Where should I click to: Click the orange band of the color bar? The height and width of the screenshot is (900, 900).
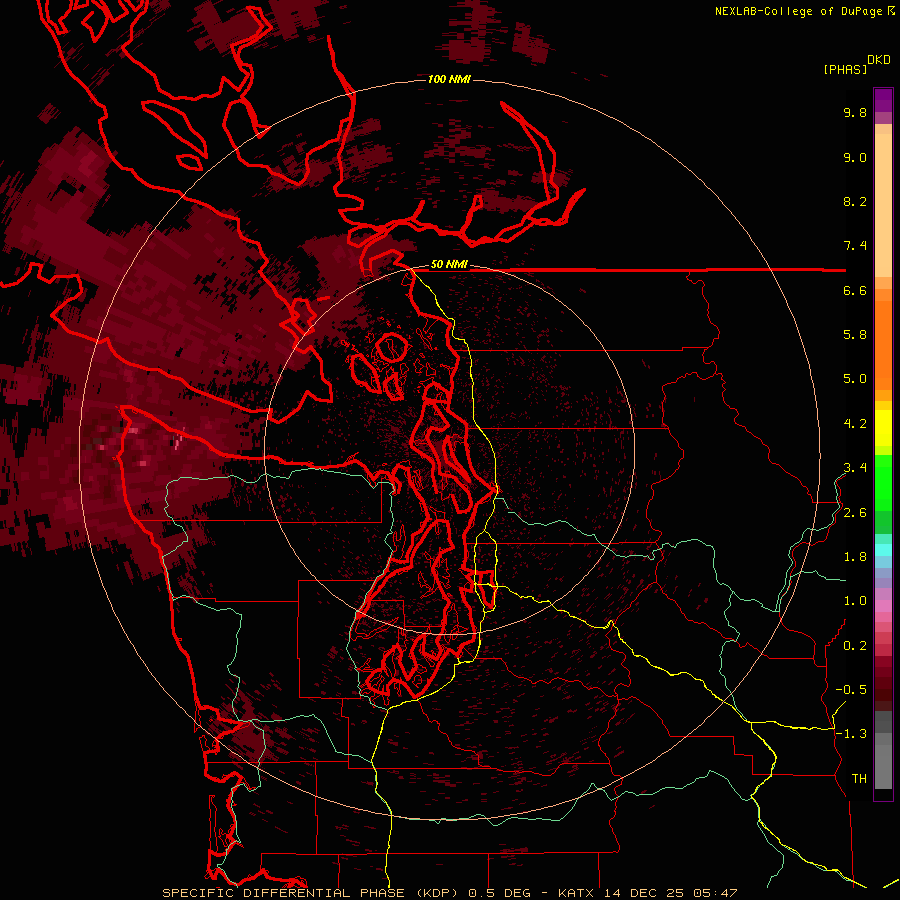[883, 344]
